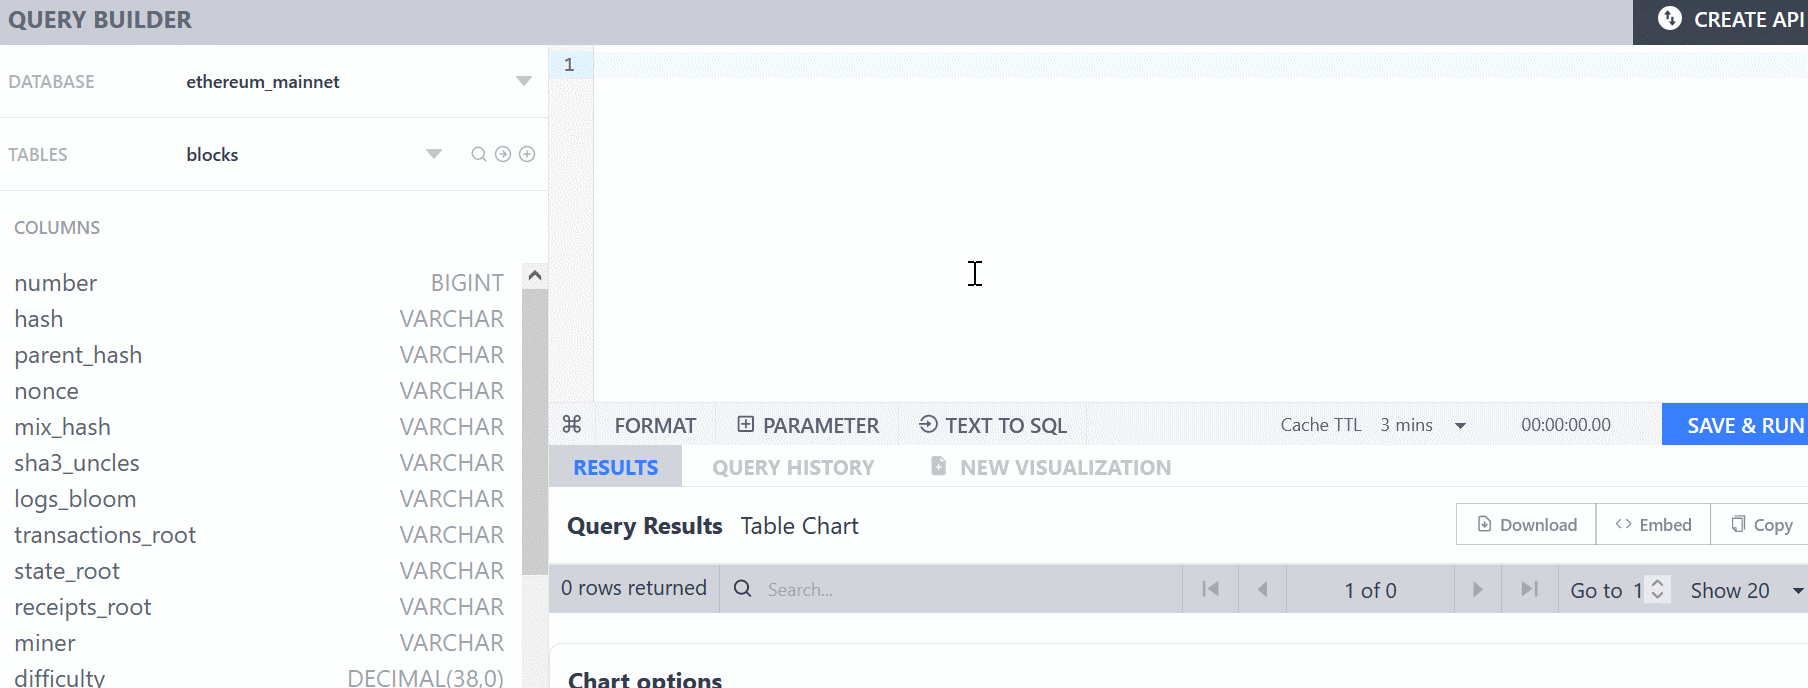Click the BIGINT type of number column

467,283
